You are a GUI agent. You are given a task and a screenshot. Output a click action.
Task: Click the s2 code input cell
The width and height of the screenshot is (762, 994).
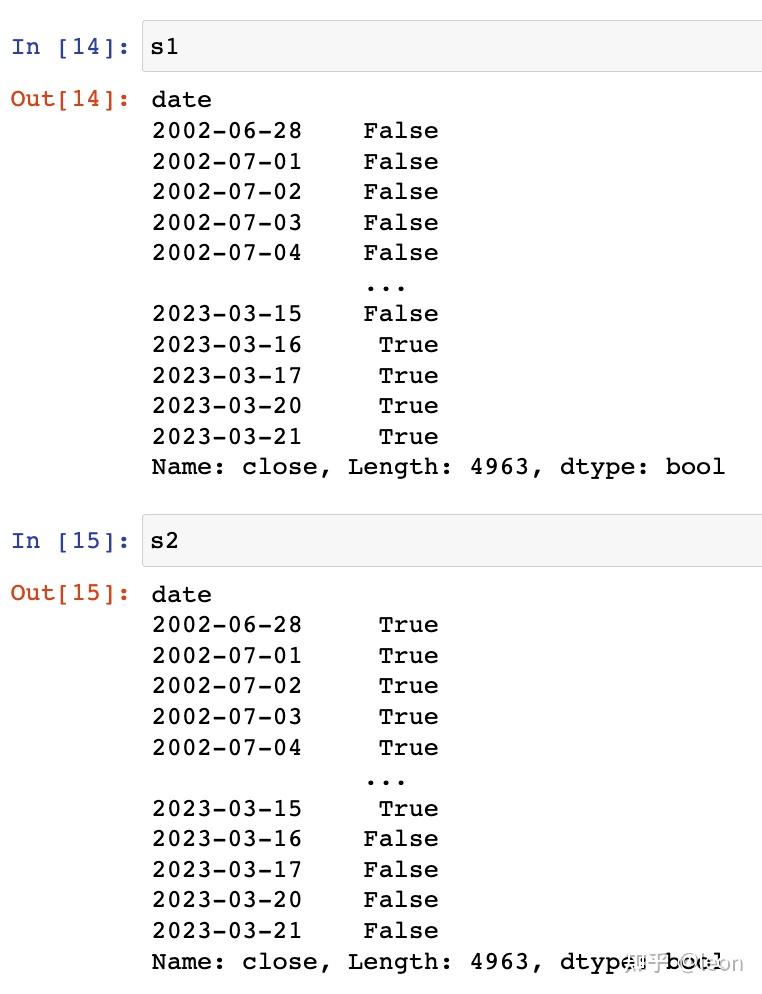[x=452, y=540]
